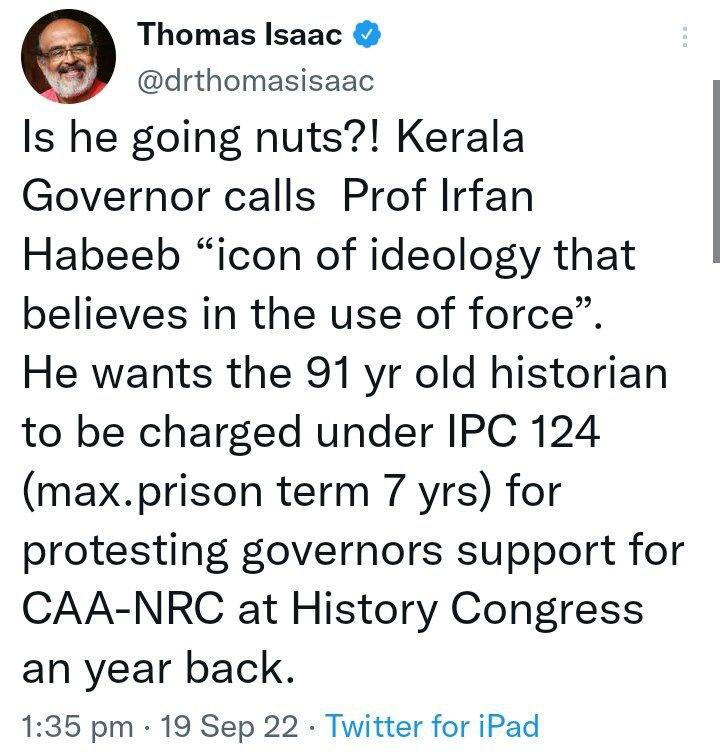
Task: Click the Thomas Isaac display name
Action: point(240,37)
